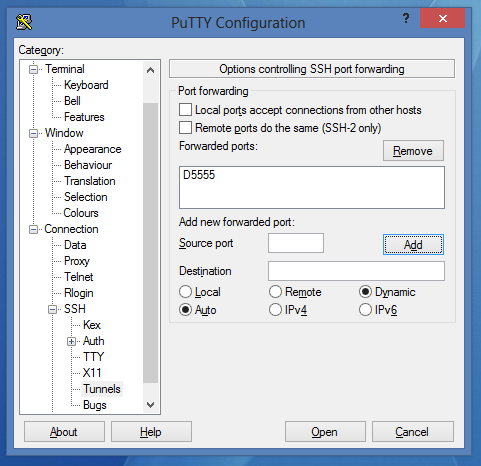Select the Tunnels category
The width and height of the screenshot is (481, 466).
coord(102,389)
